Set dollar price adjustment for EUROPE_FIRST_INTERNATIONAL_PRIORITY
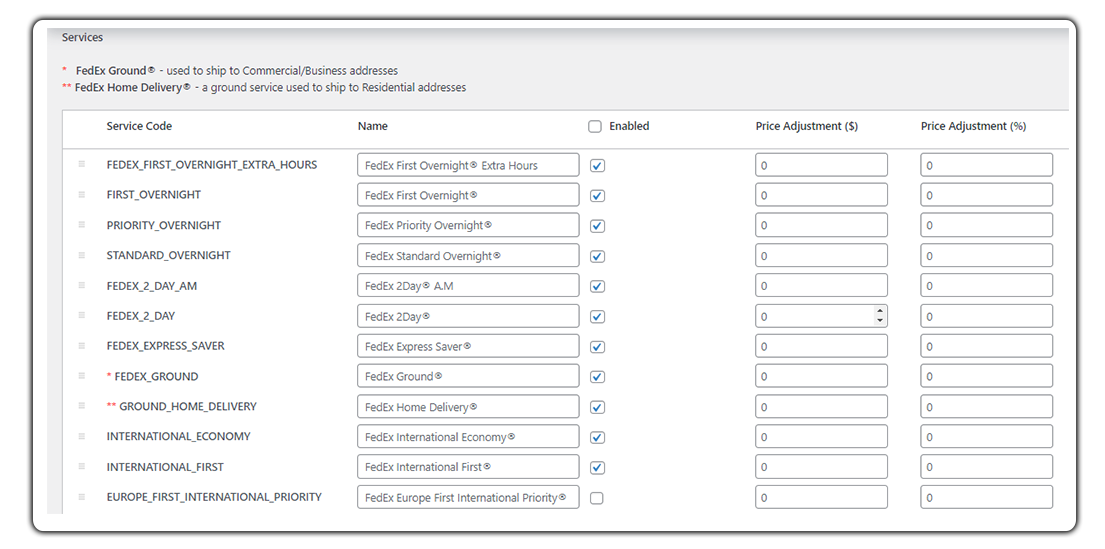The image size is (1105, 549). coord(821,498)
